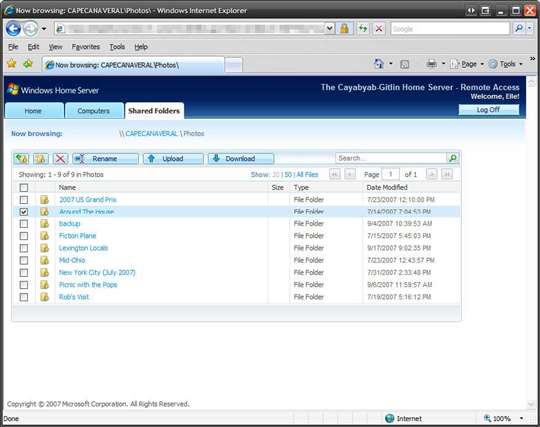Open the Tools command bar menu
The image size is (540, 427).
point(506,64)
